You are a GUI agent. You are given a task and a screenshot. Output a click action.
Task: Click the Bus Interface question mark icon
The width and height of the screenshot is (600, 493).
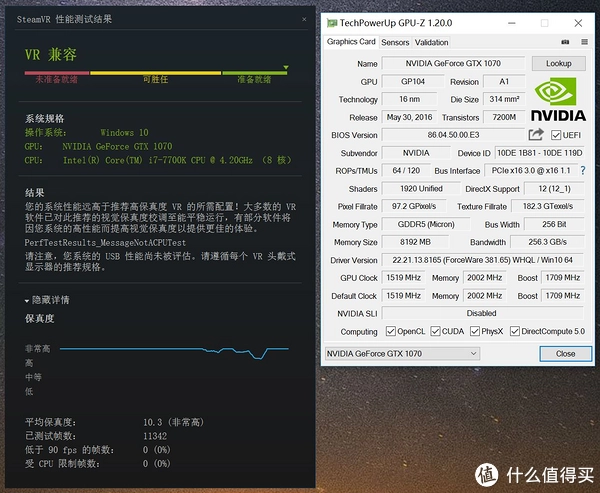click(583, 170)
